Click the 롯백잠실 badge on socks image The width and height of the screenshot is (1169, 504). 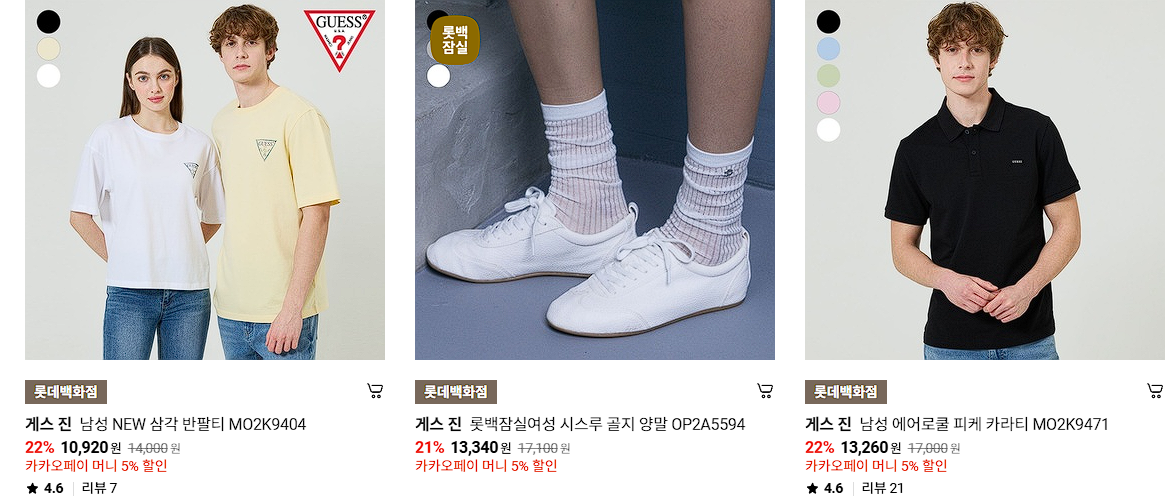click(x=455, y=40)
